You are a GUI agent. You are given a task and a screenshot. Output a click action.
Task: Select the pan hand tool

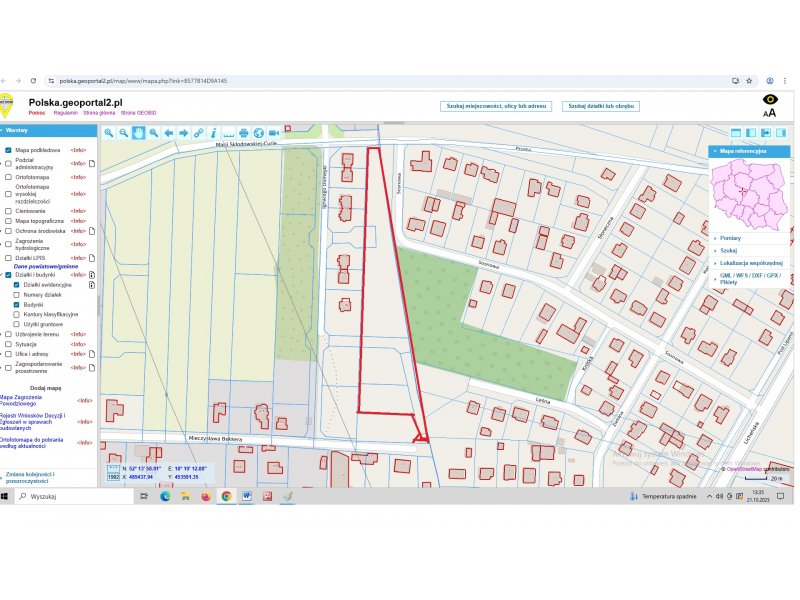(138, 132)
